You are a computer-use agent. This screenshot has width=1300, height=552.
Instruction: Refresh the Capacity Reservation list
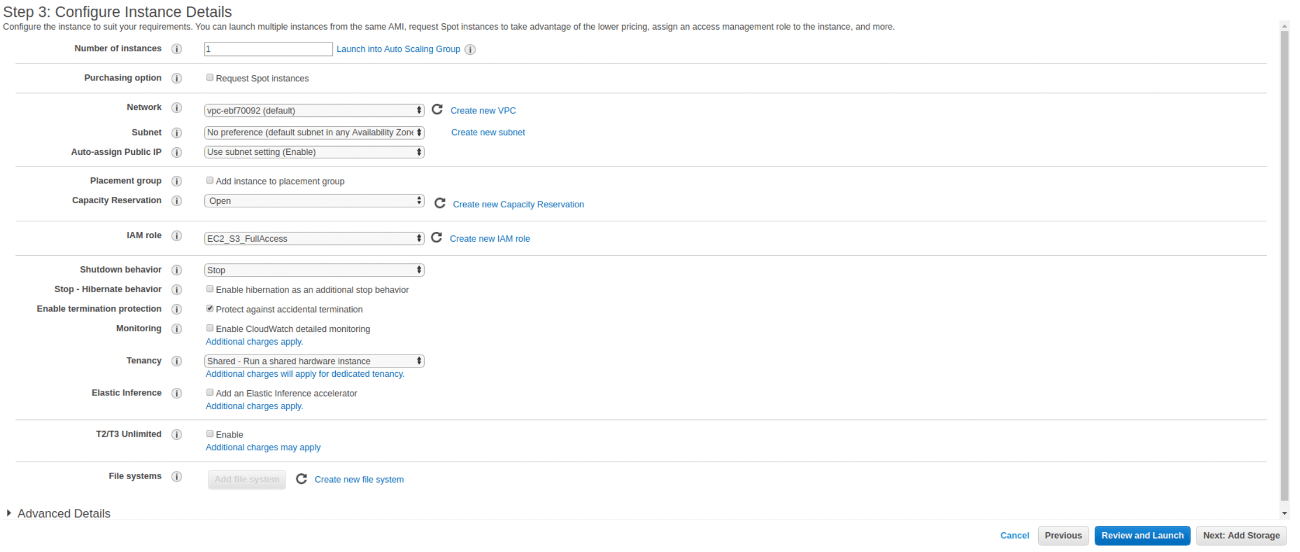pyautogui.click(x=439, y=203)
